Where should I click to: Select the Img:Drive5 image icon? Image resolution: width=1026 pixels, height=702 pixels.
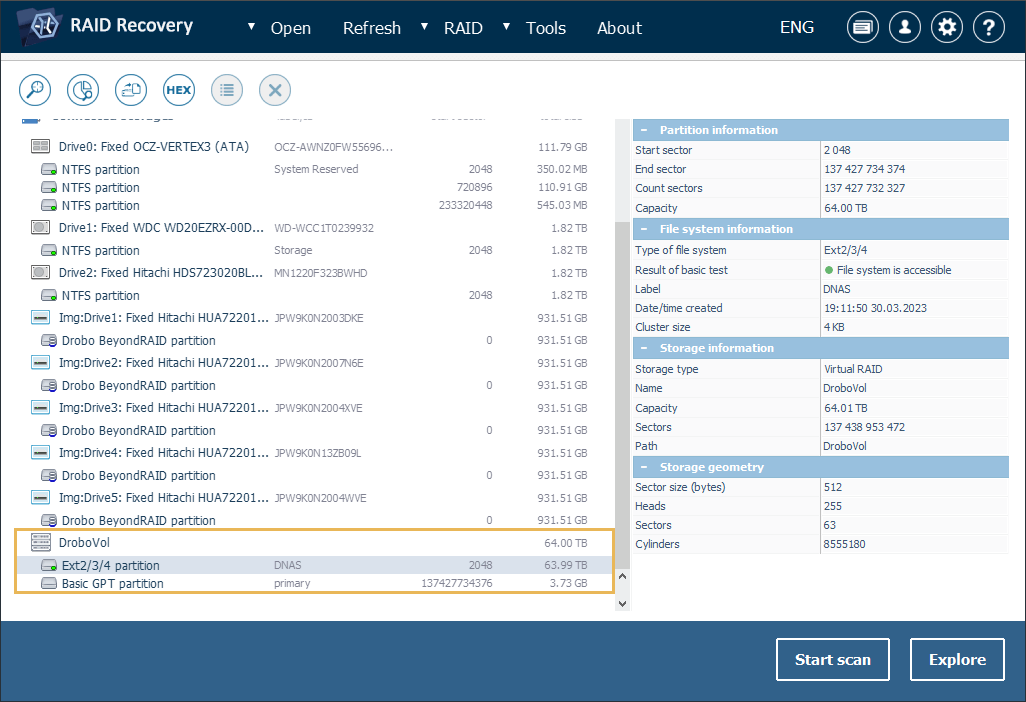[41, 498]
